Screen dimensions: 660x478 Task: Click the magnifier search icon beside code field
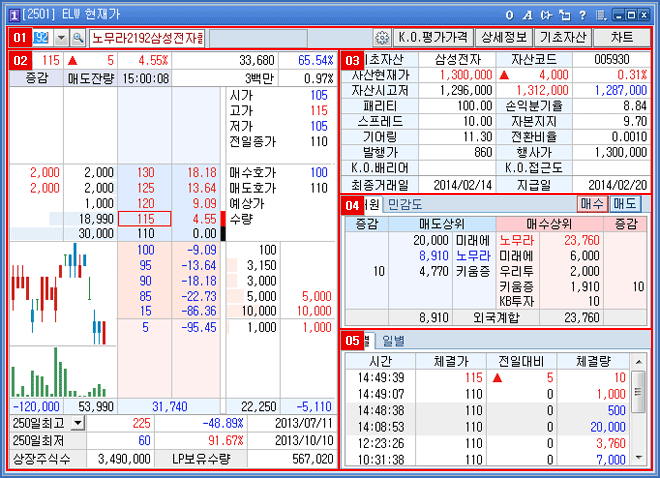pos(77,38)
